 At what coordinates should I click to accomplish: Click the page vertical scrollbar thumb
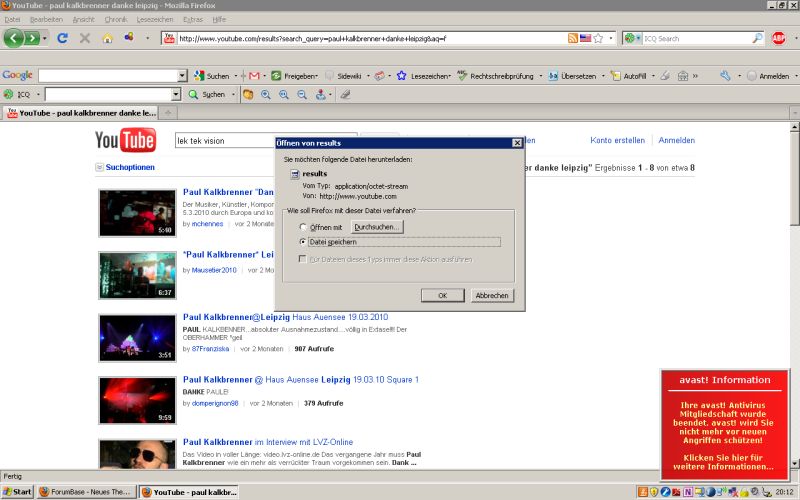tap(795, 178)
